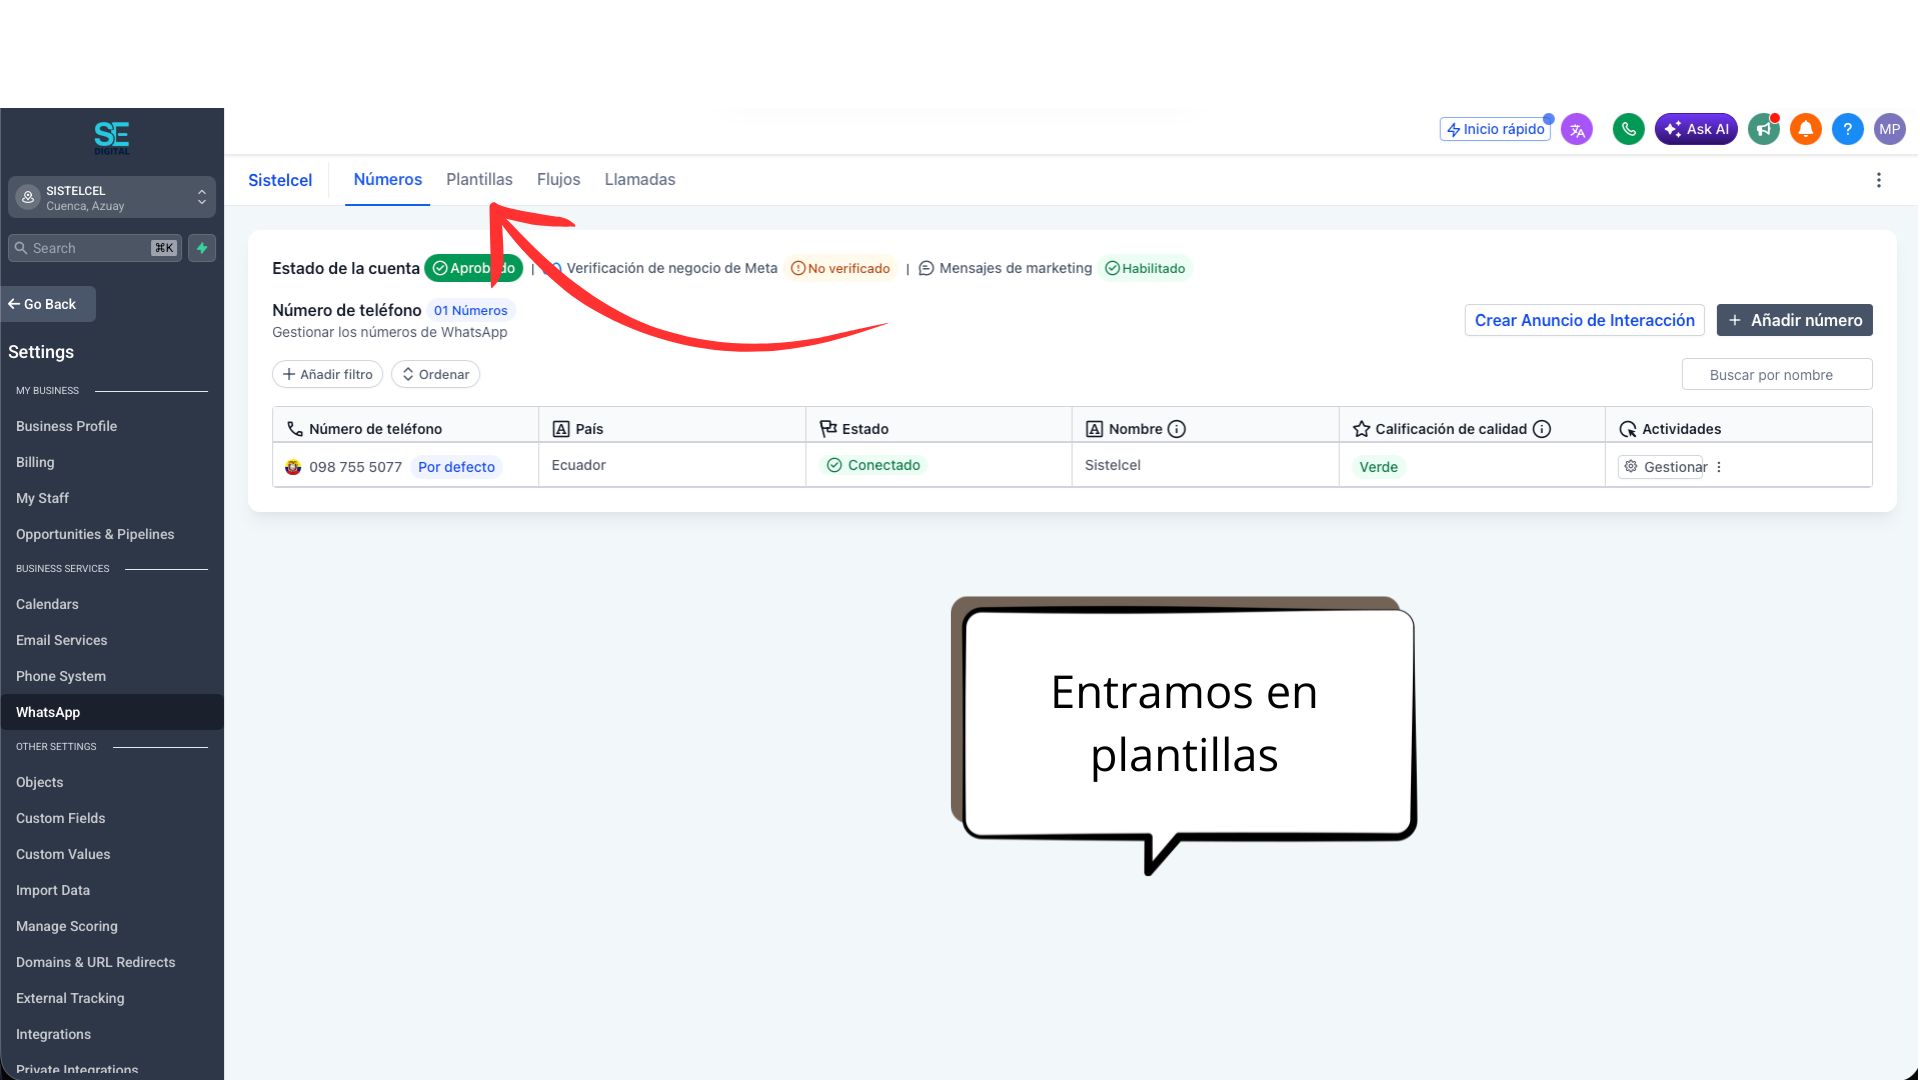Switch to the Plantillas tab
This screenshot has height=1080, width=1920.
click(x=479, y=180)
